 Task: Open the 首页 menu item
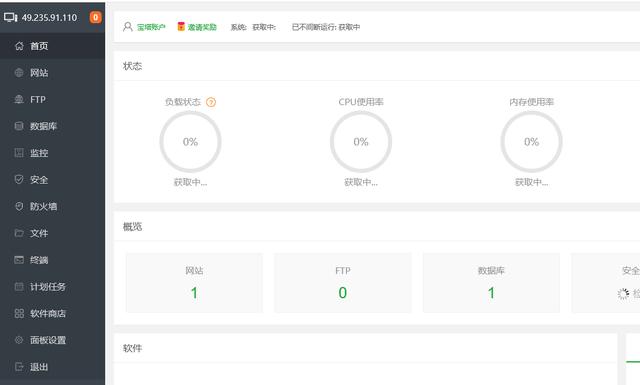(x=52, y=46)
